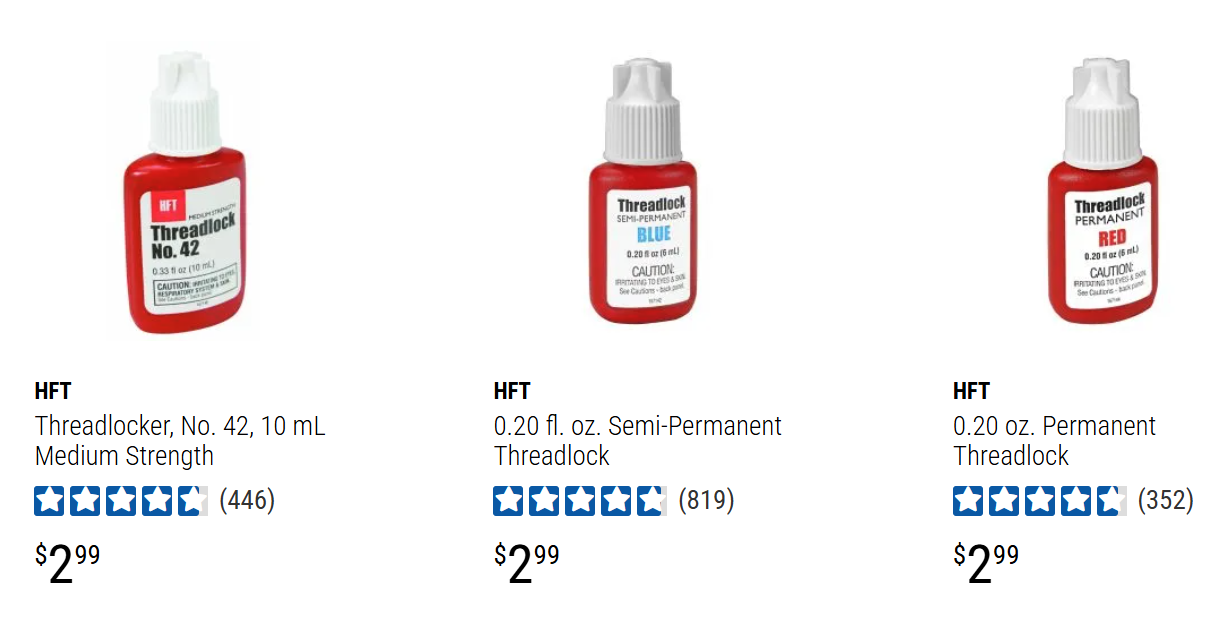Click star rating of Permanent Threadlock
This screenshot has width=1216, height=627.
coord(1039,500)
